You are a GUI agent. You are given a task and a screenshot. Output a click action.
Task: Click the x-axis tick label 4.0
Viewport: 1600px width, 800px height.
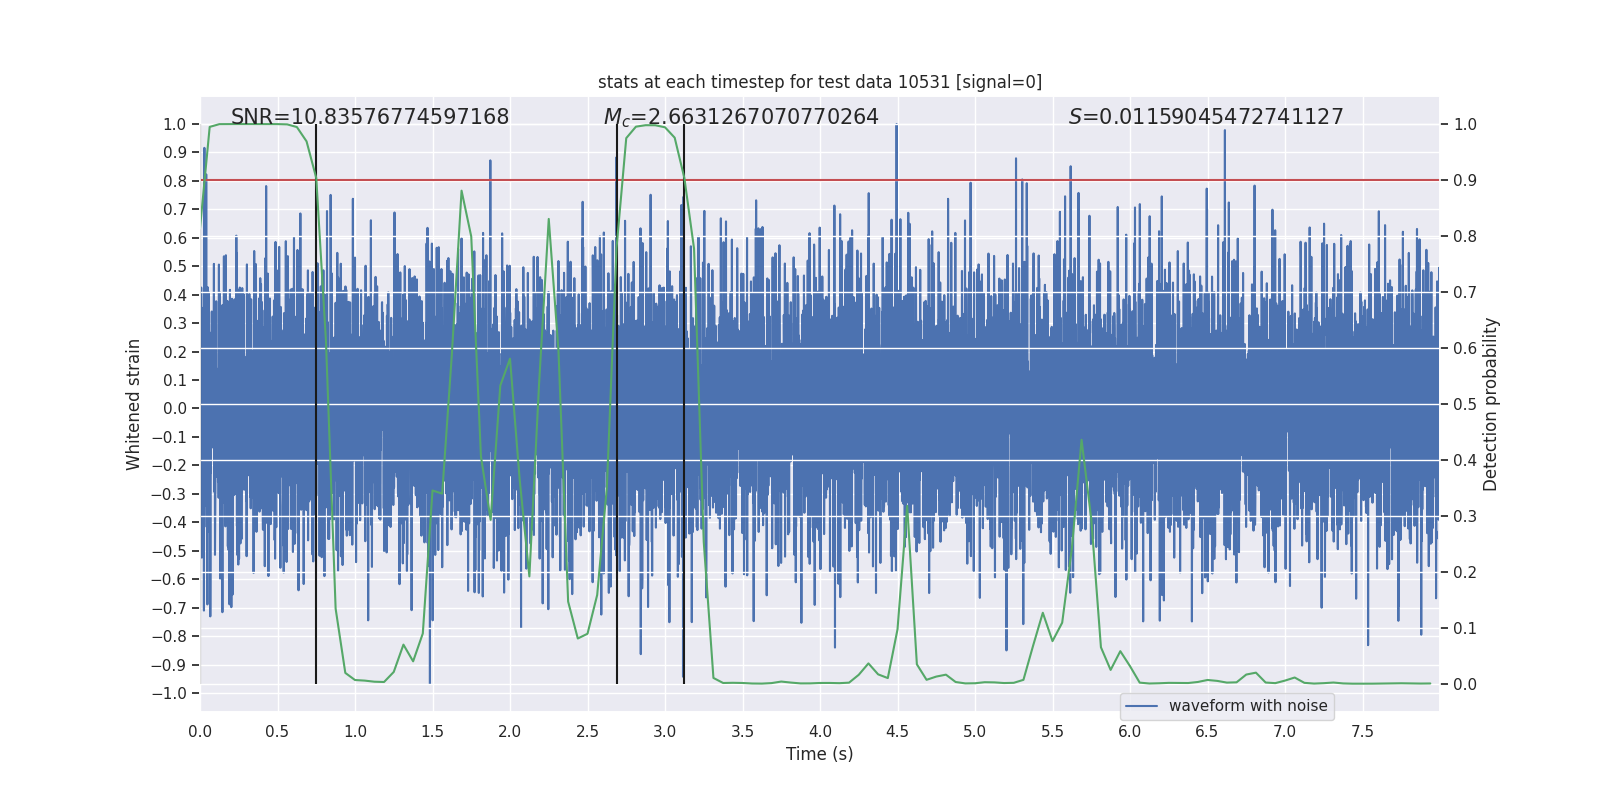(x=820, y=731)
